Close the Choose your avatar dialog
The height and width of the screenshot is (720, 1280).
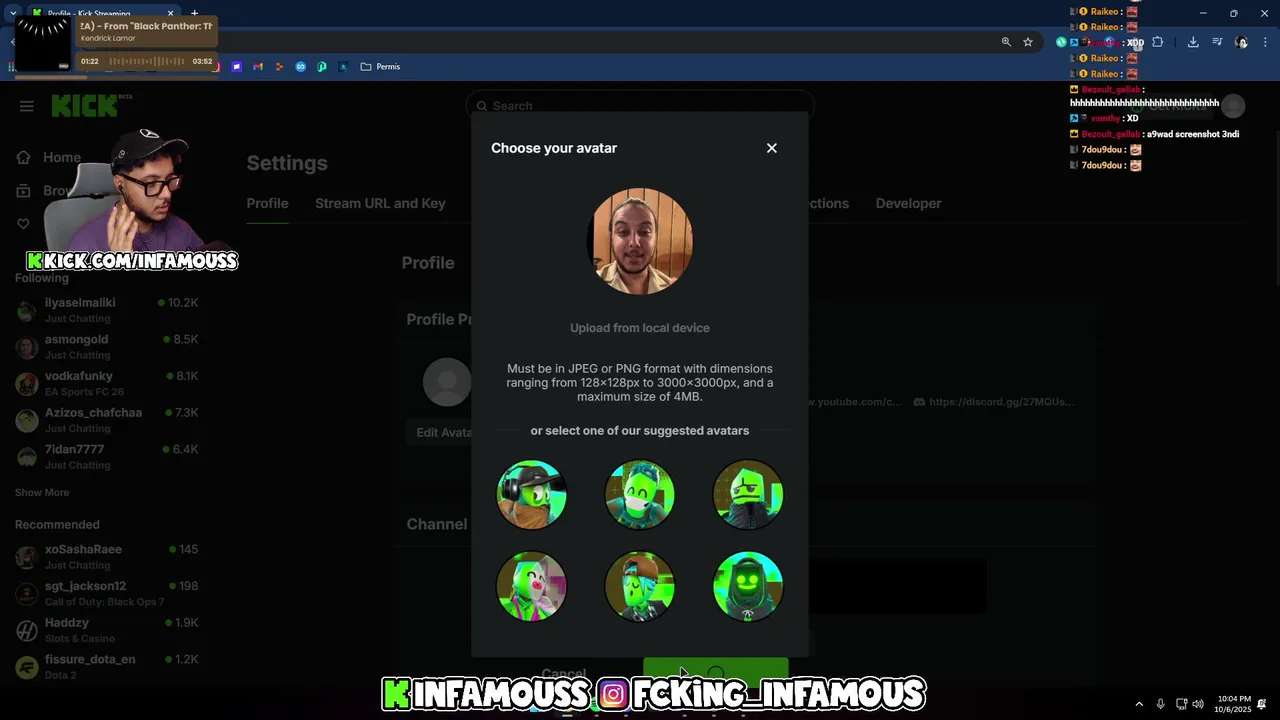[771, 148]
